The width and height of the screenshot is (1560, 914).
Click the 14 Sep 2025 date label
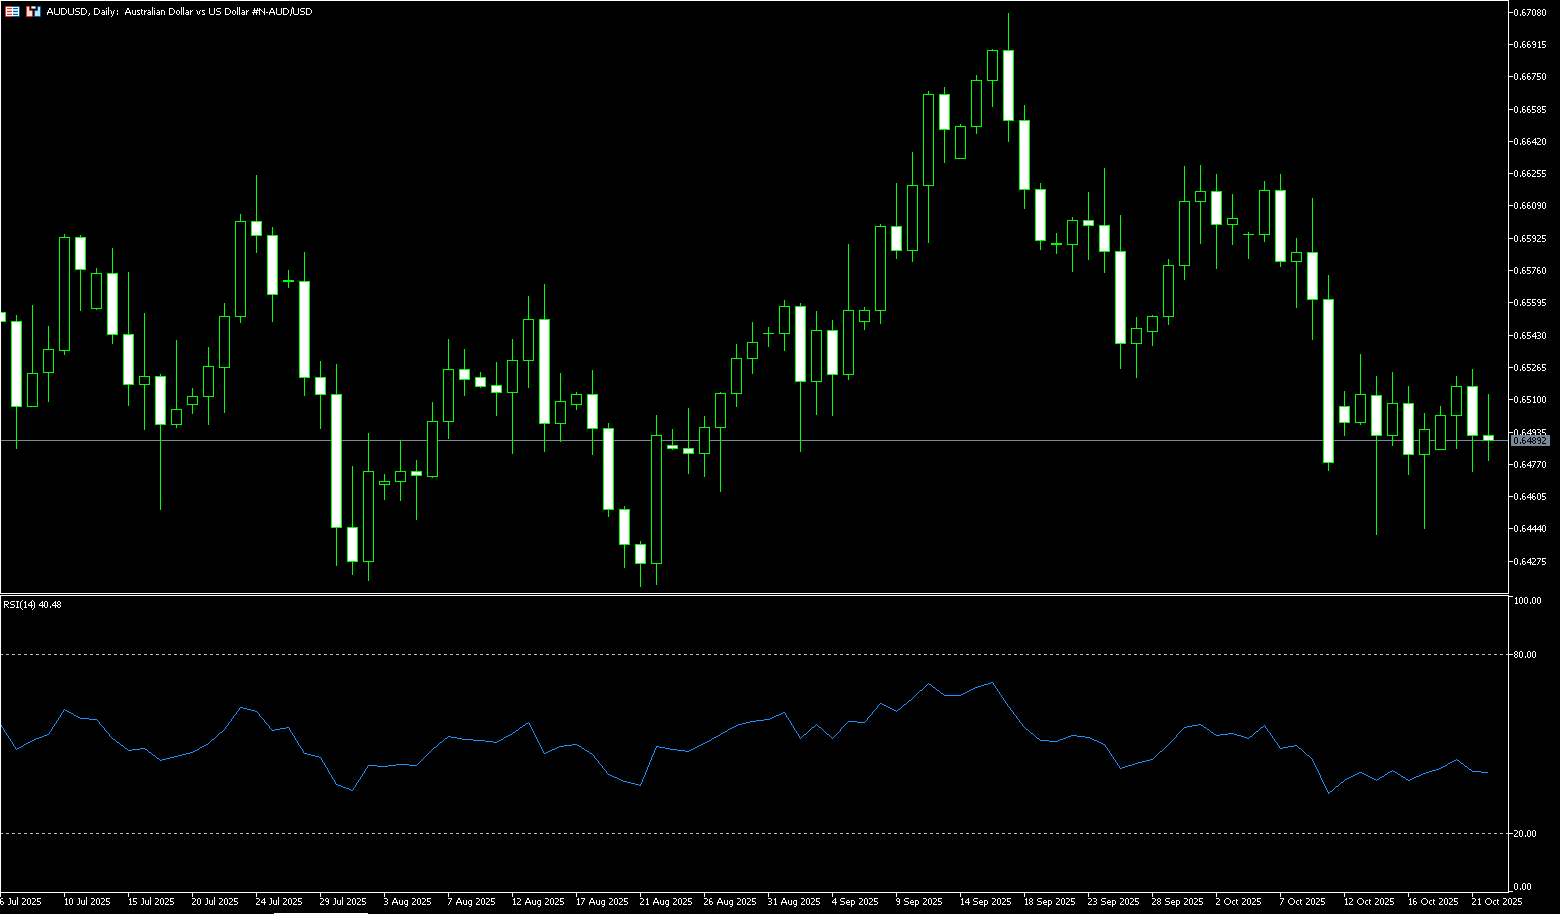coord(985,901)
